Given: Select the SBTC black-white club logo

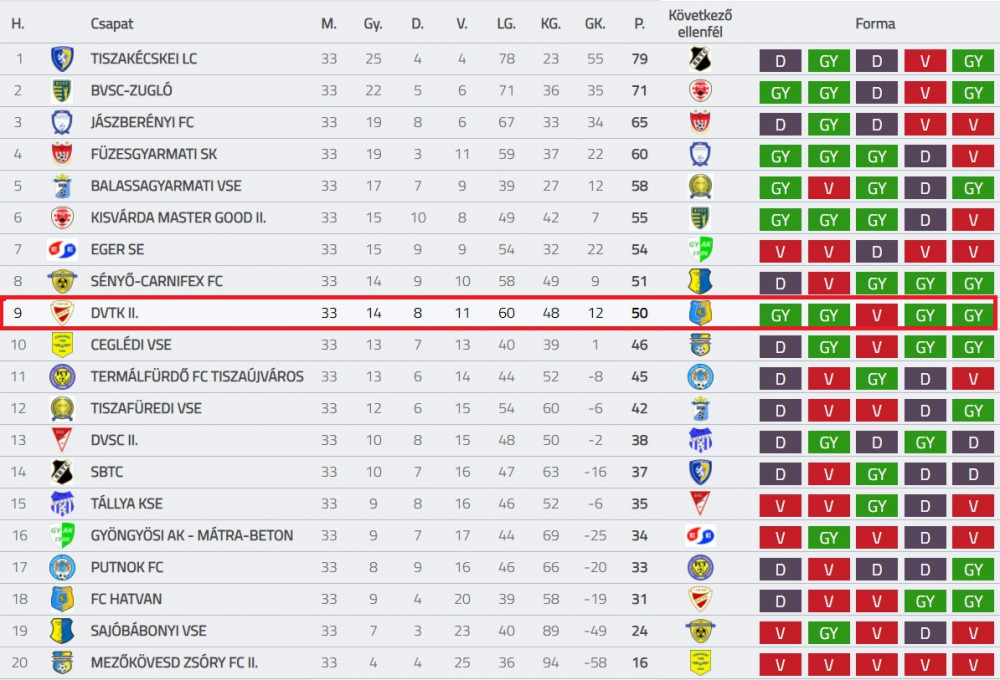Looking at the screenshot, I should [x=62, y=472].
